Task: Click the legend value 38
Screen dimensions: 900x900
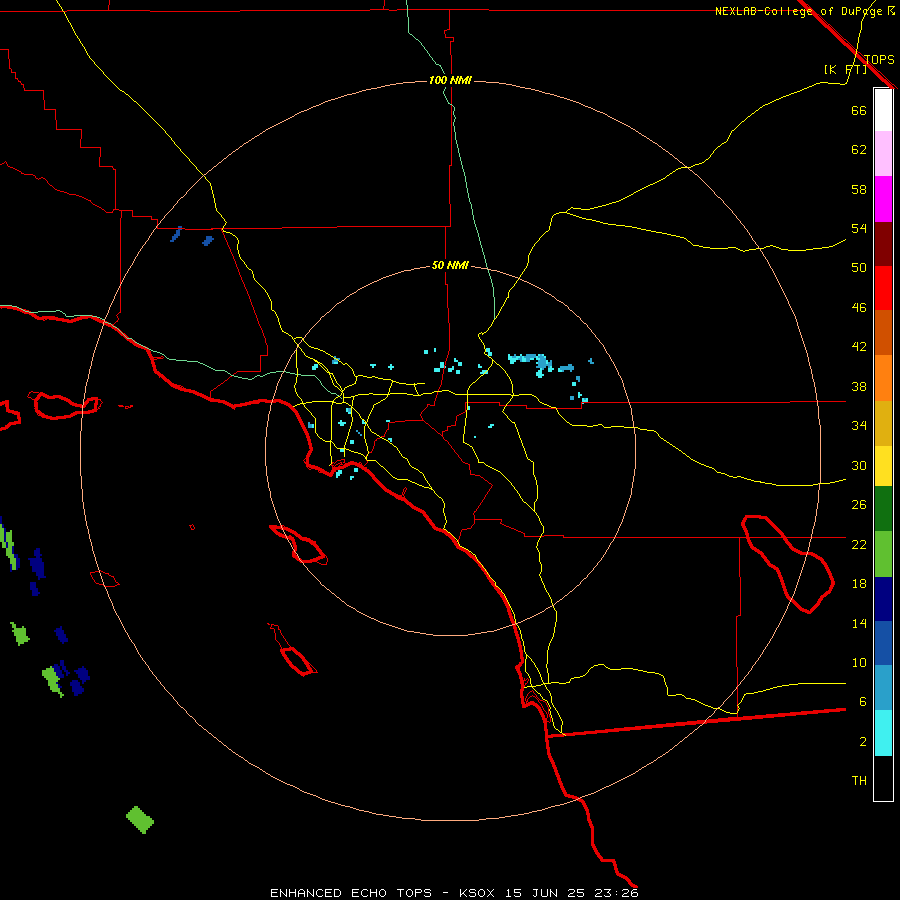Action: click(859, 386)
